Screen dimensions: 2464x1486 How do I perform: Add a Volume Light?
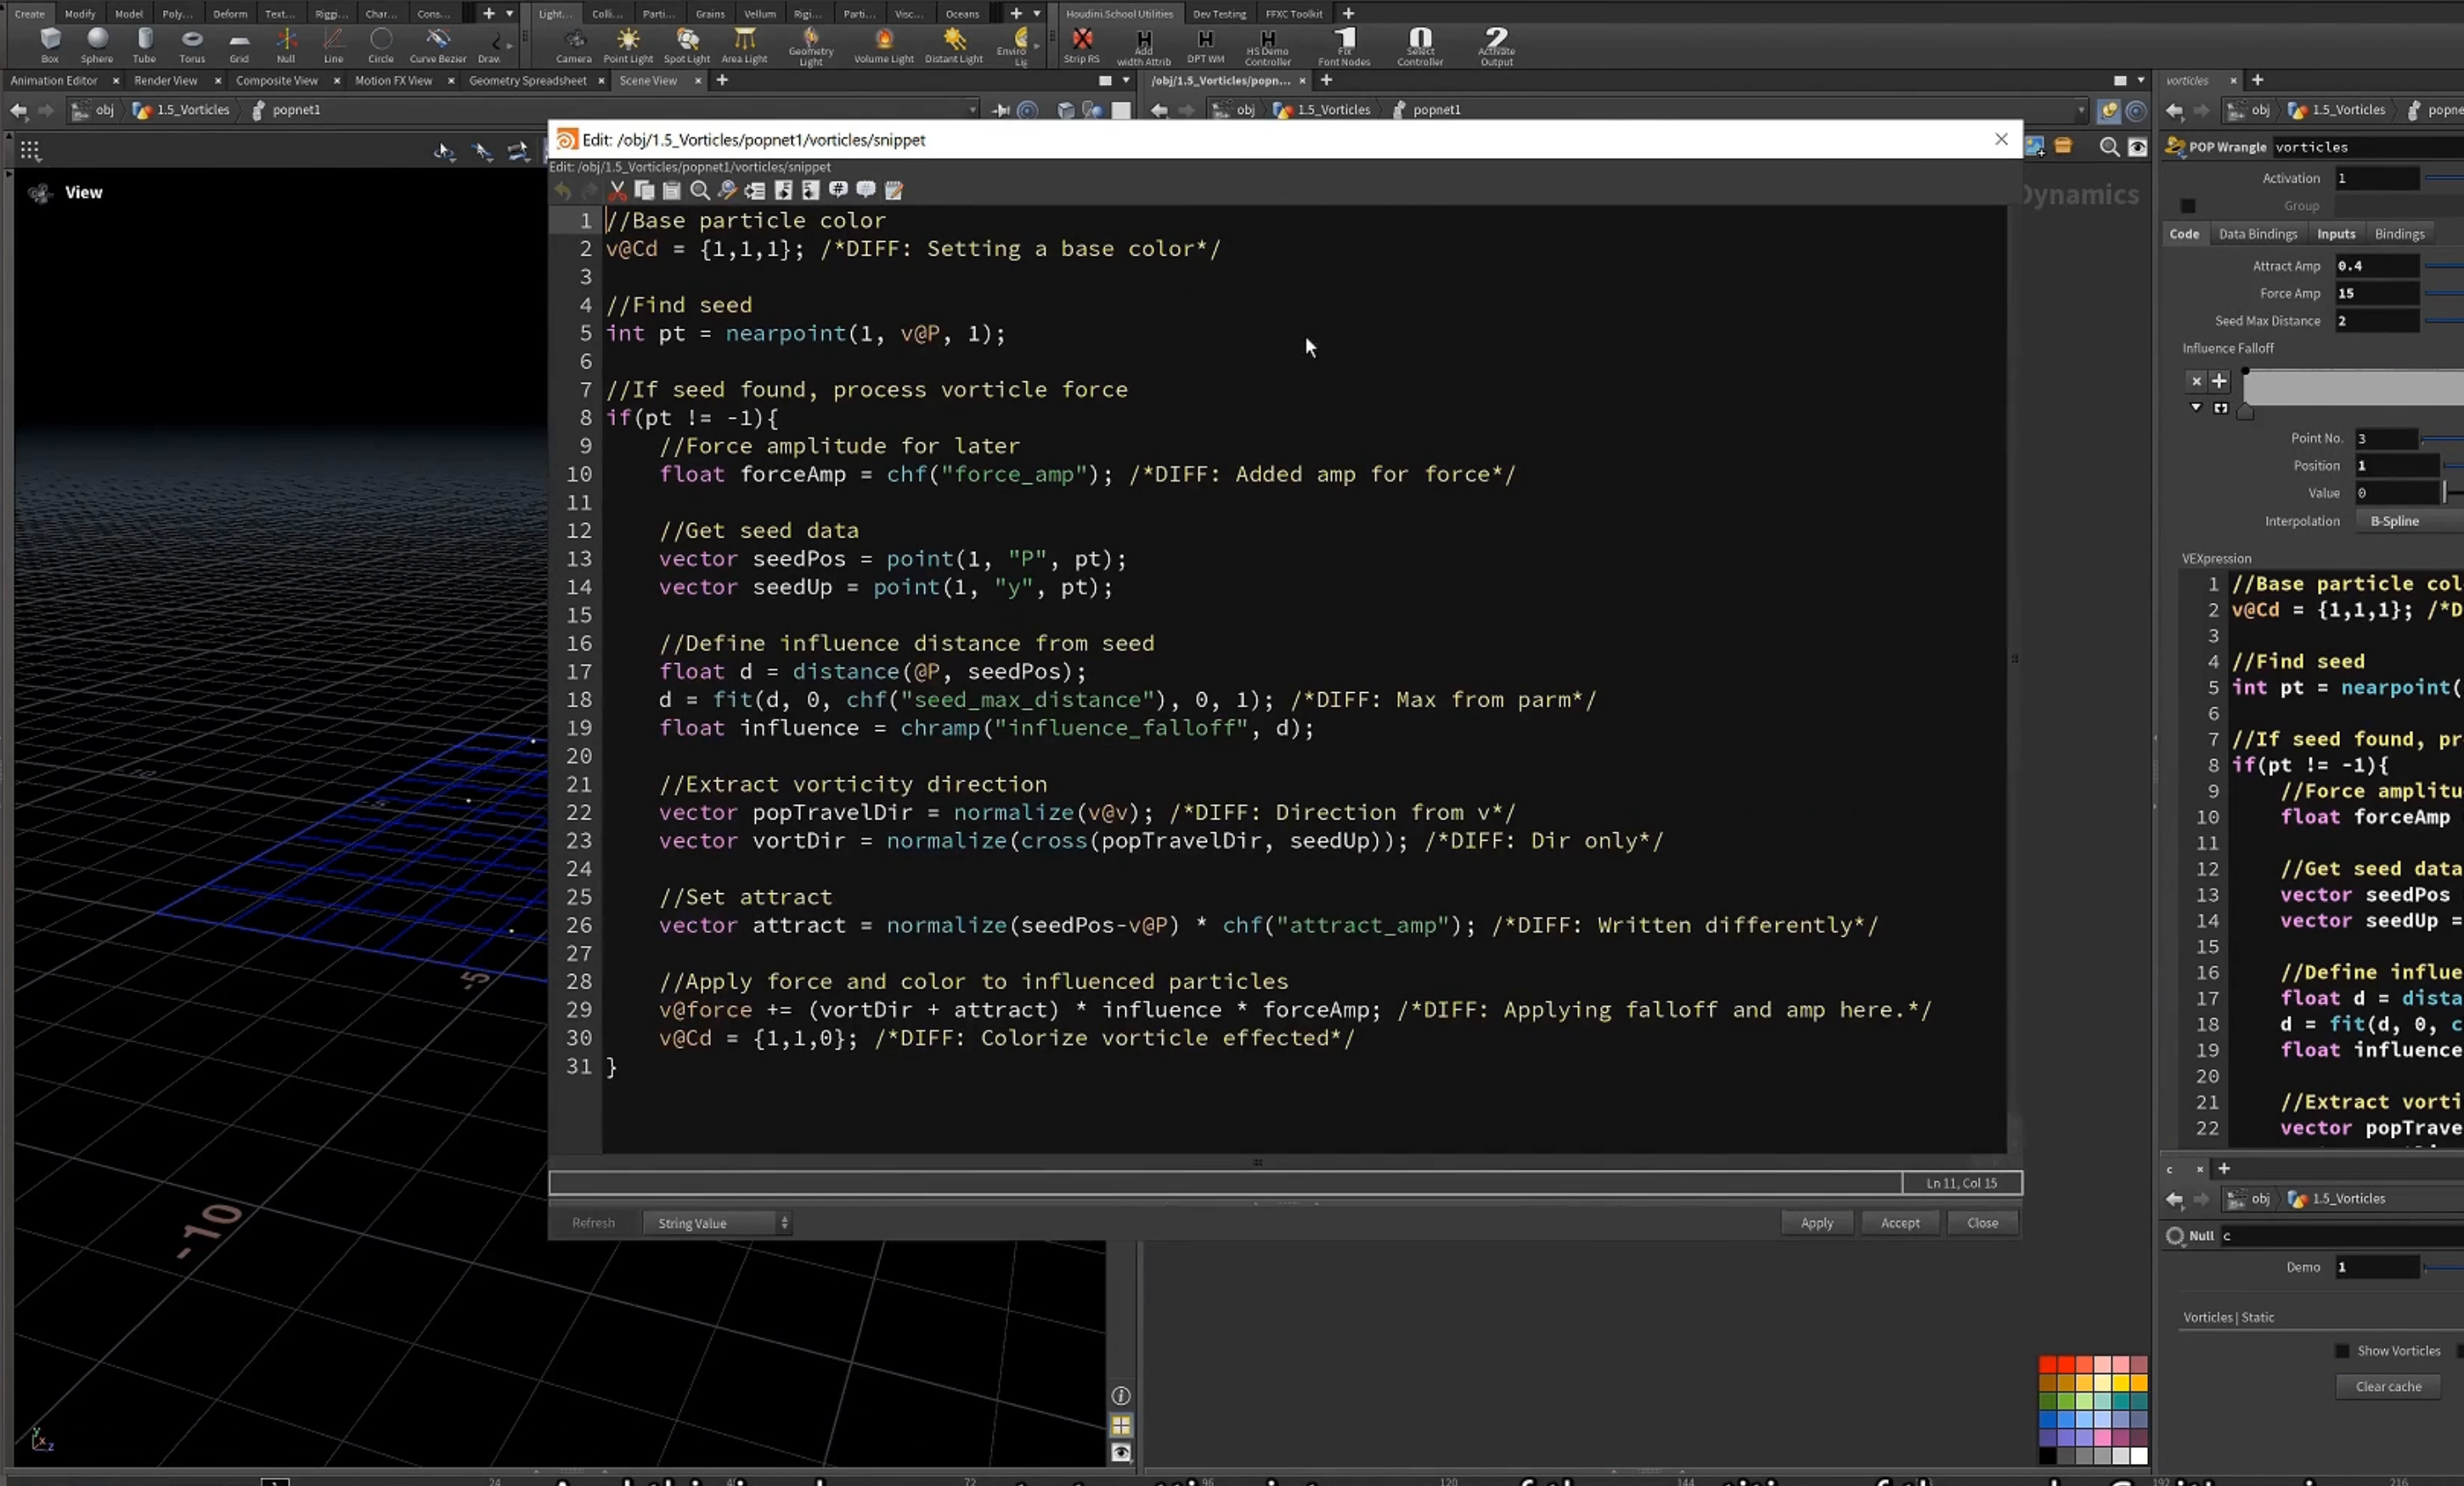tap(884, 45)
